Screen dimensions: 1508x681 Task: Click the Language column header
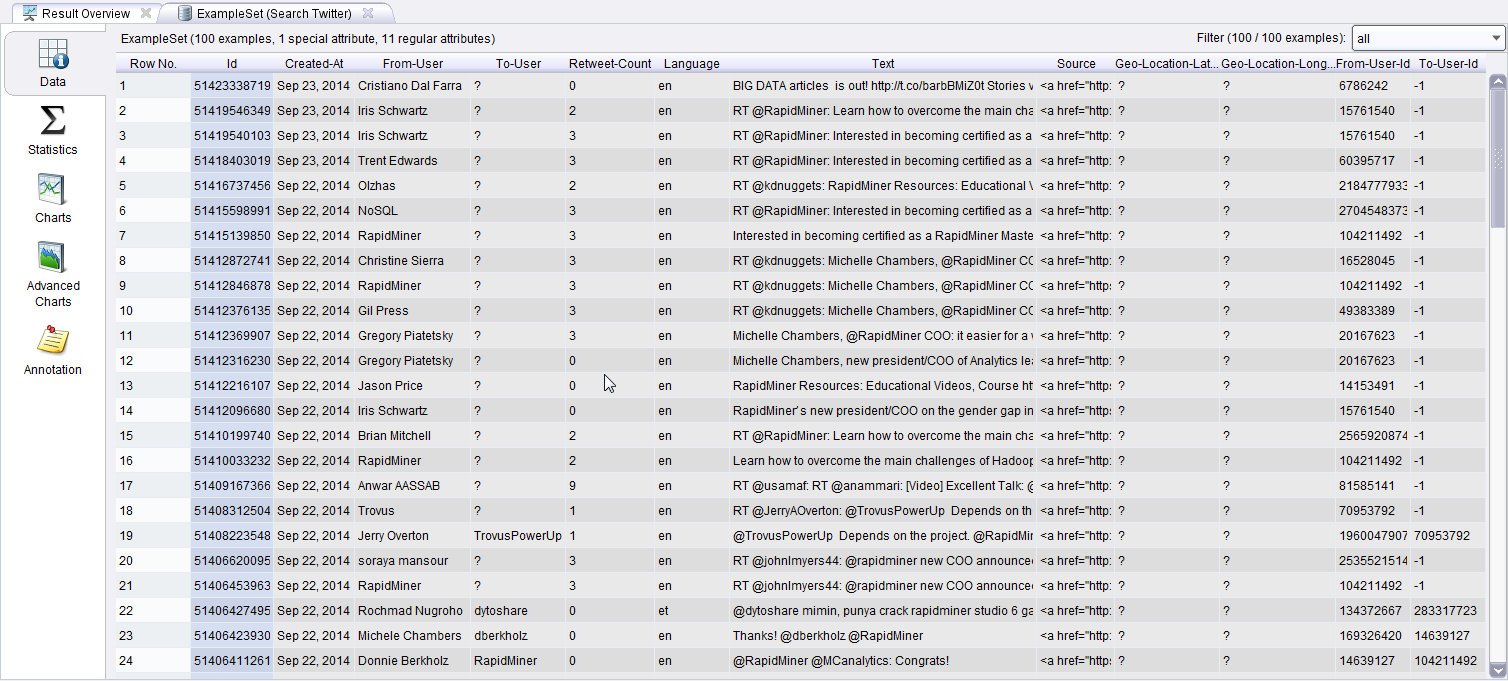[691, 63]
